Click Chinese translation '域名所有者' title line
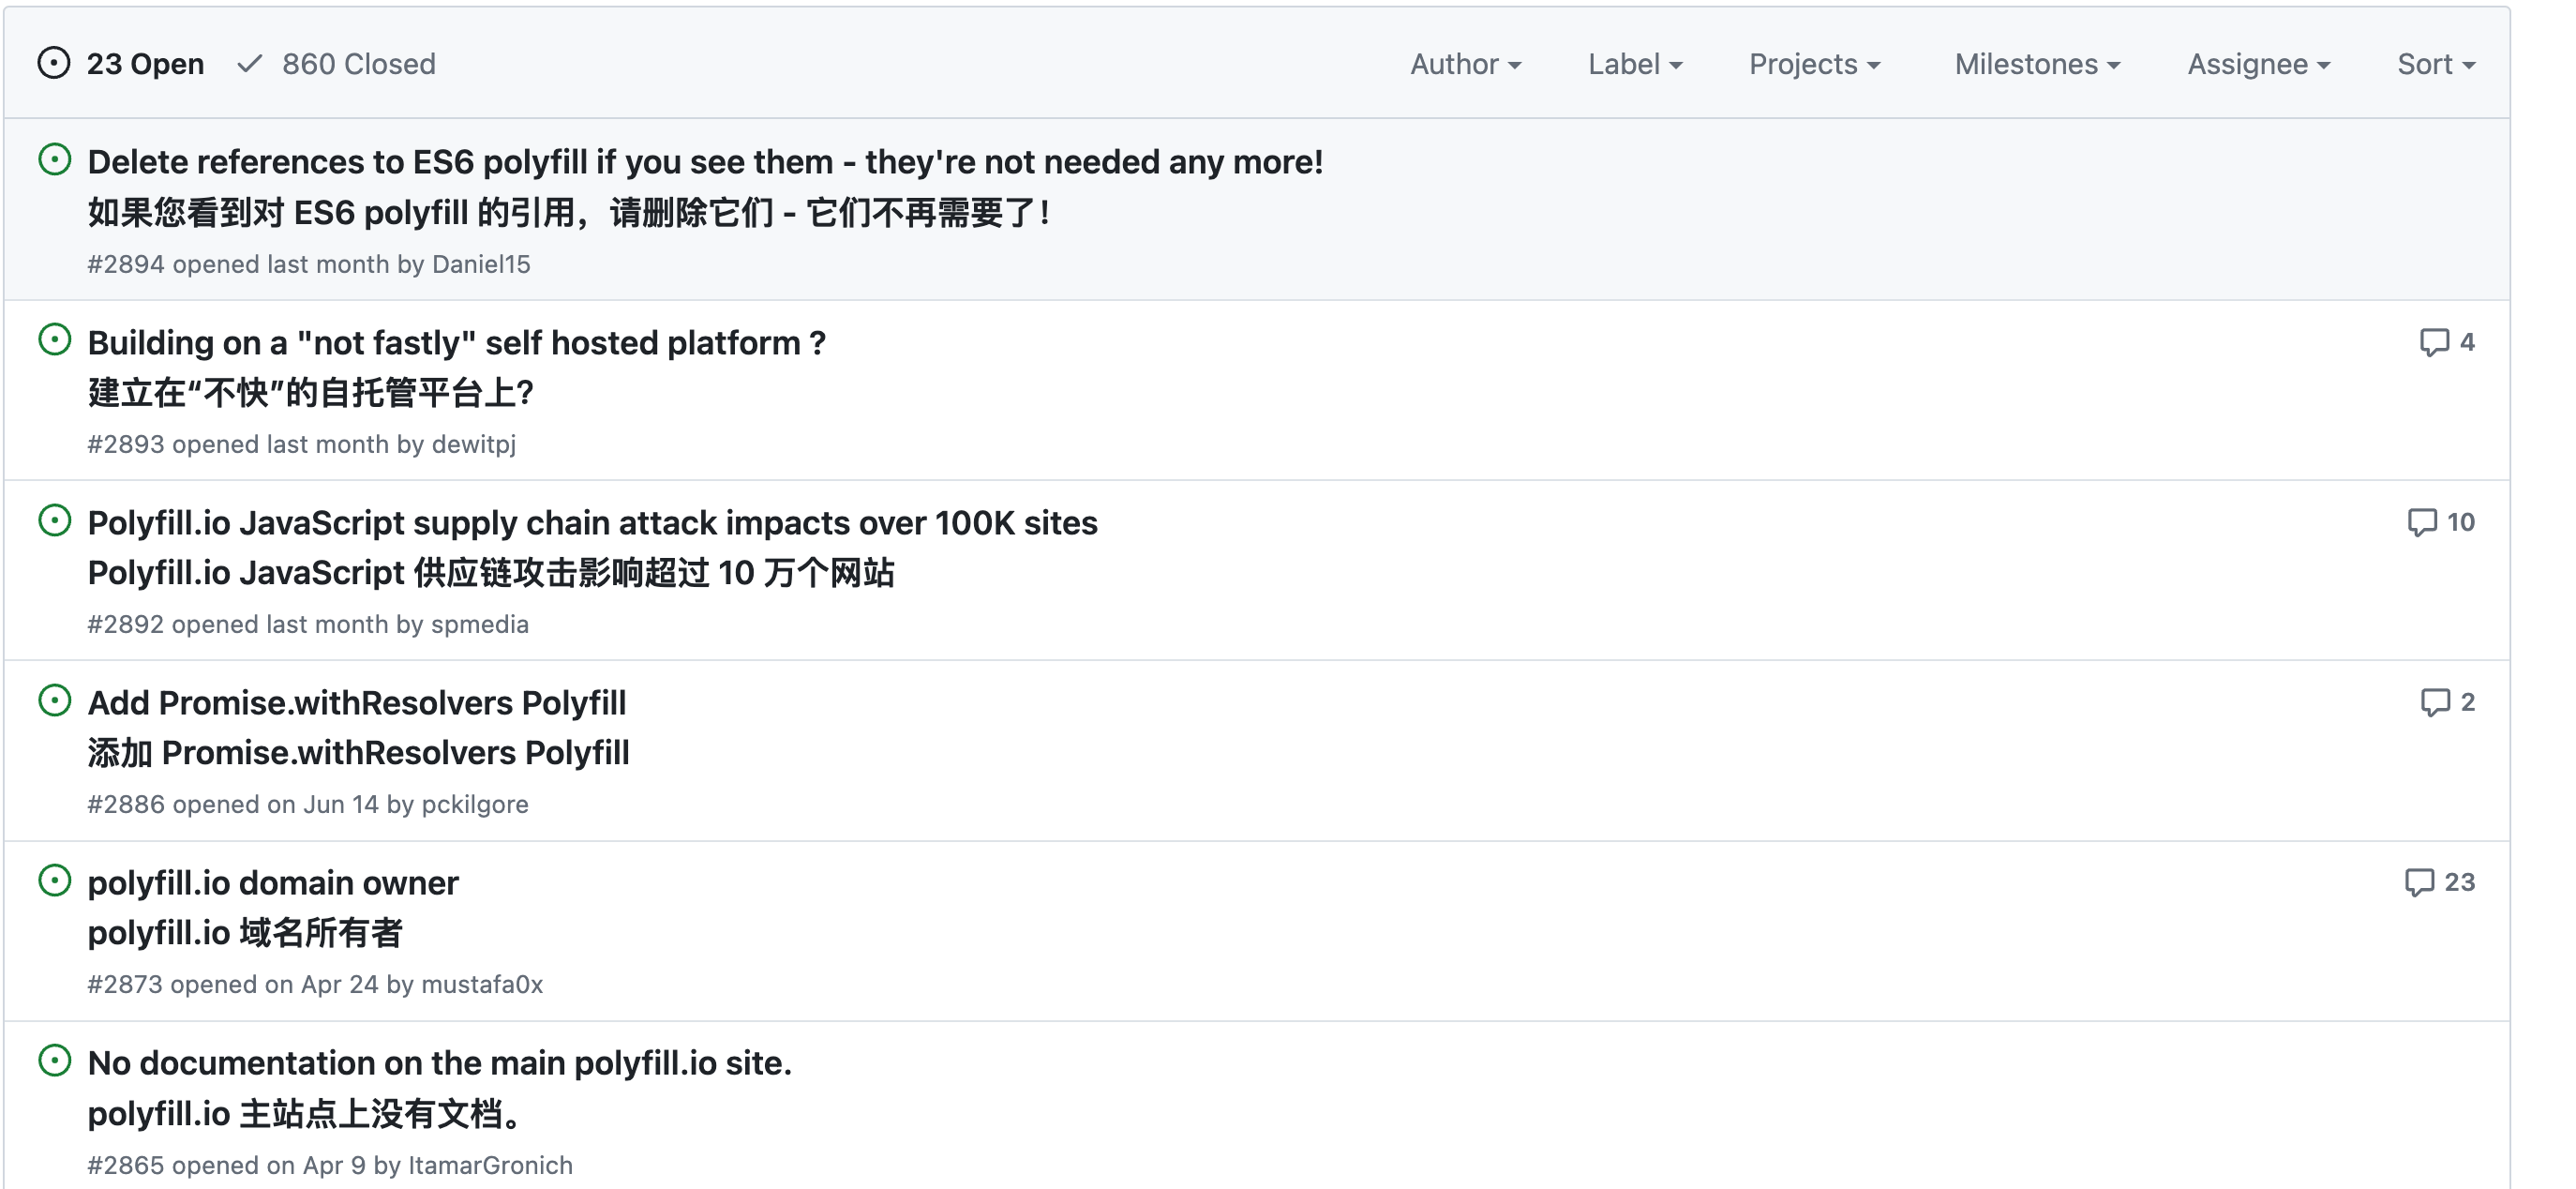Screen dimensions: 2576x1189 [245, 933]
